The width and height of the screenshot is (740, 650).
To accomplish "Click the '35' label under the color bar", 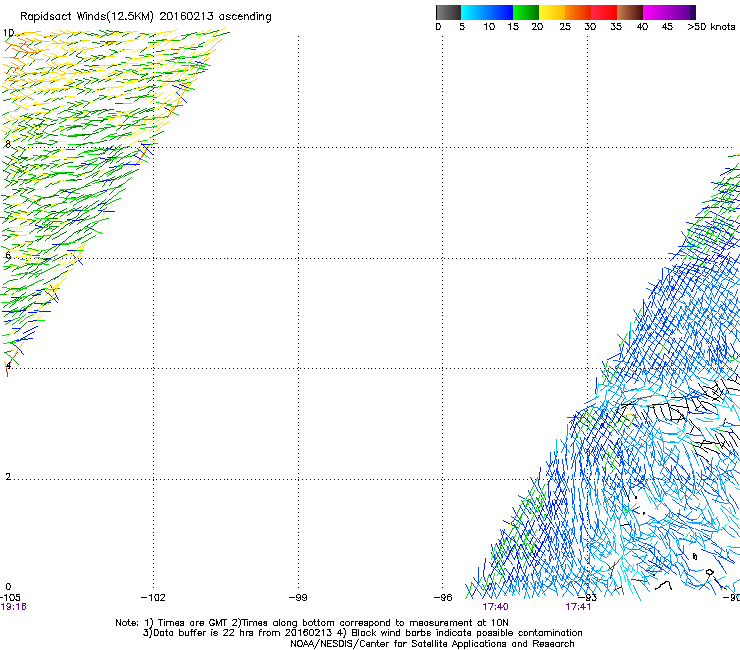I will [616, 27].
